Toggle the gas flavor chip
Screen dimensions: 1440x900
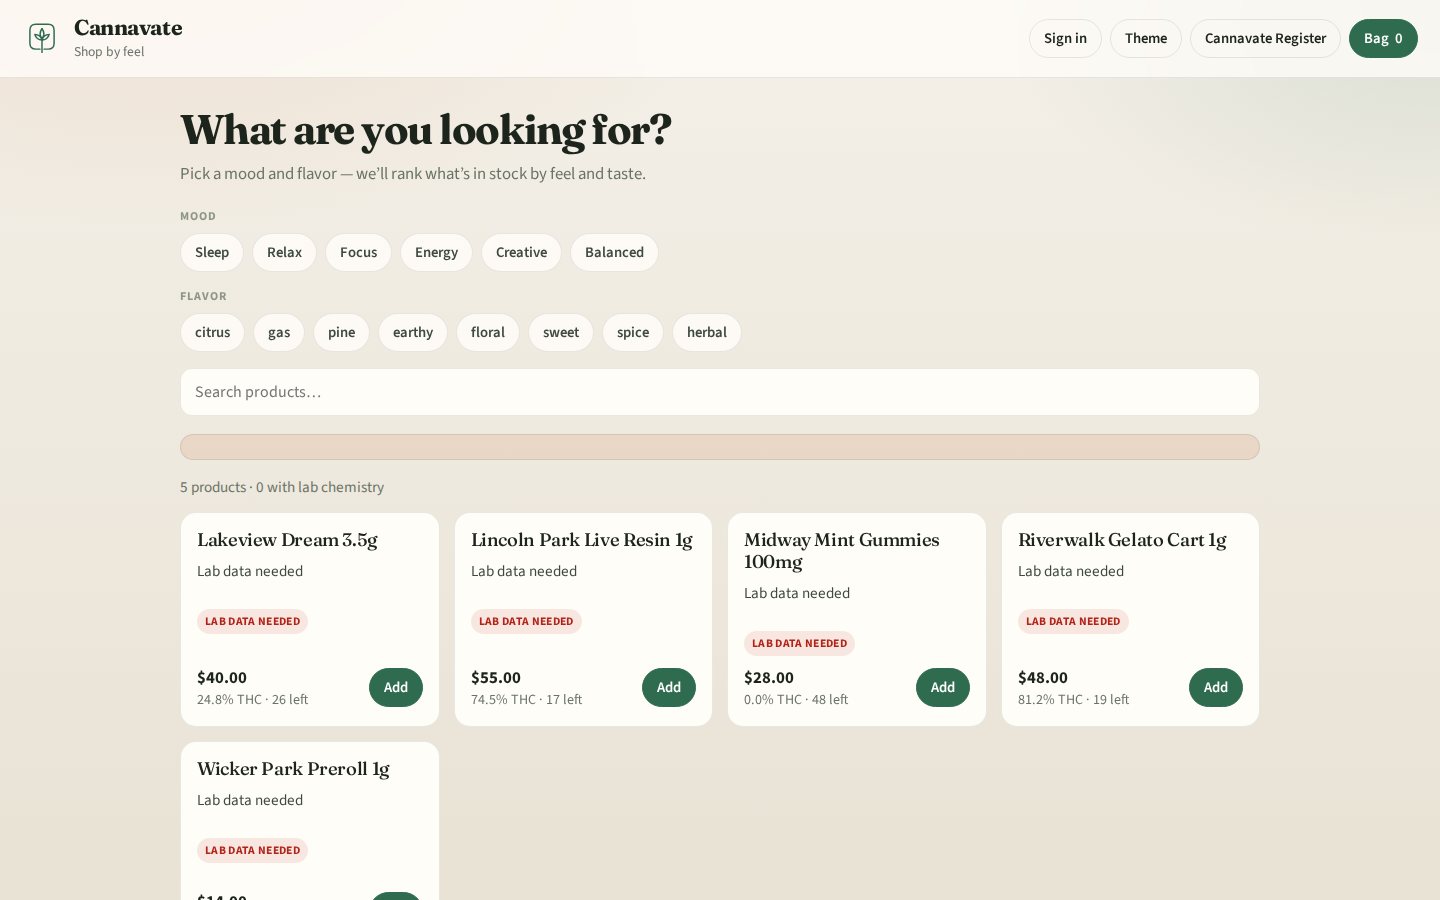[279, 332]
